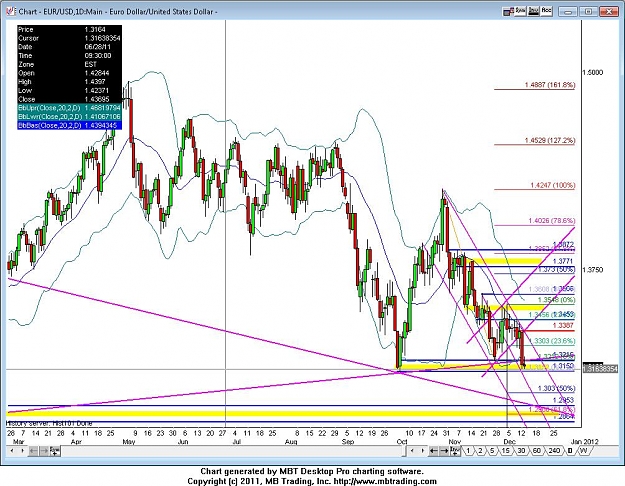Switch to the 30-minute timeframe tab
This screenshot has width=625, height=486.
pyautogui.click(x=521, y=451)
